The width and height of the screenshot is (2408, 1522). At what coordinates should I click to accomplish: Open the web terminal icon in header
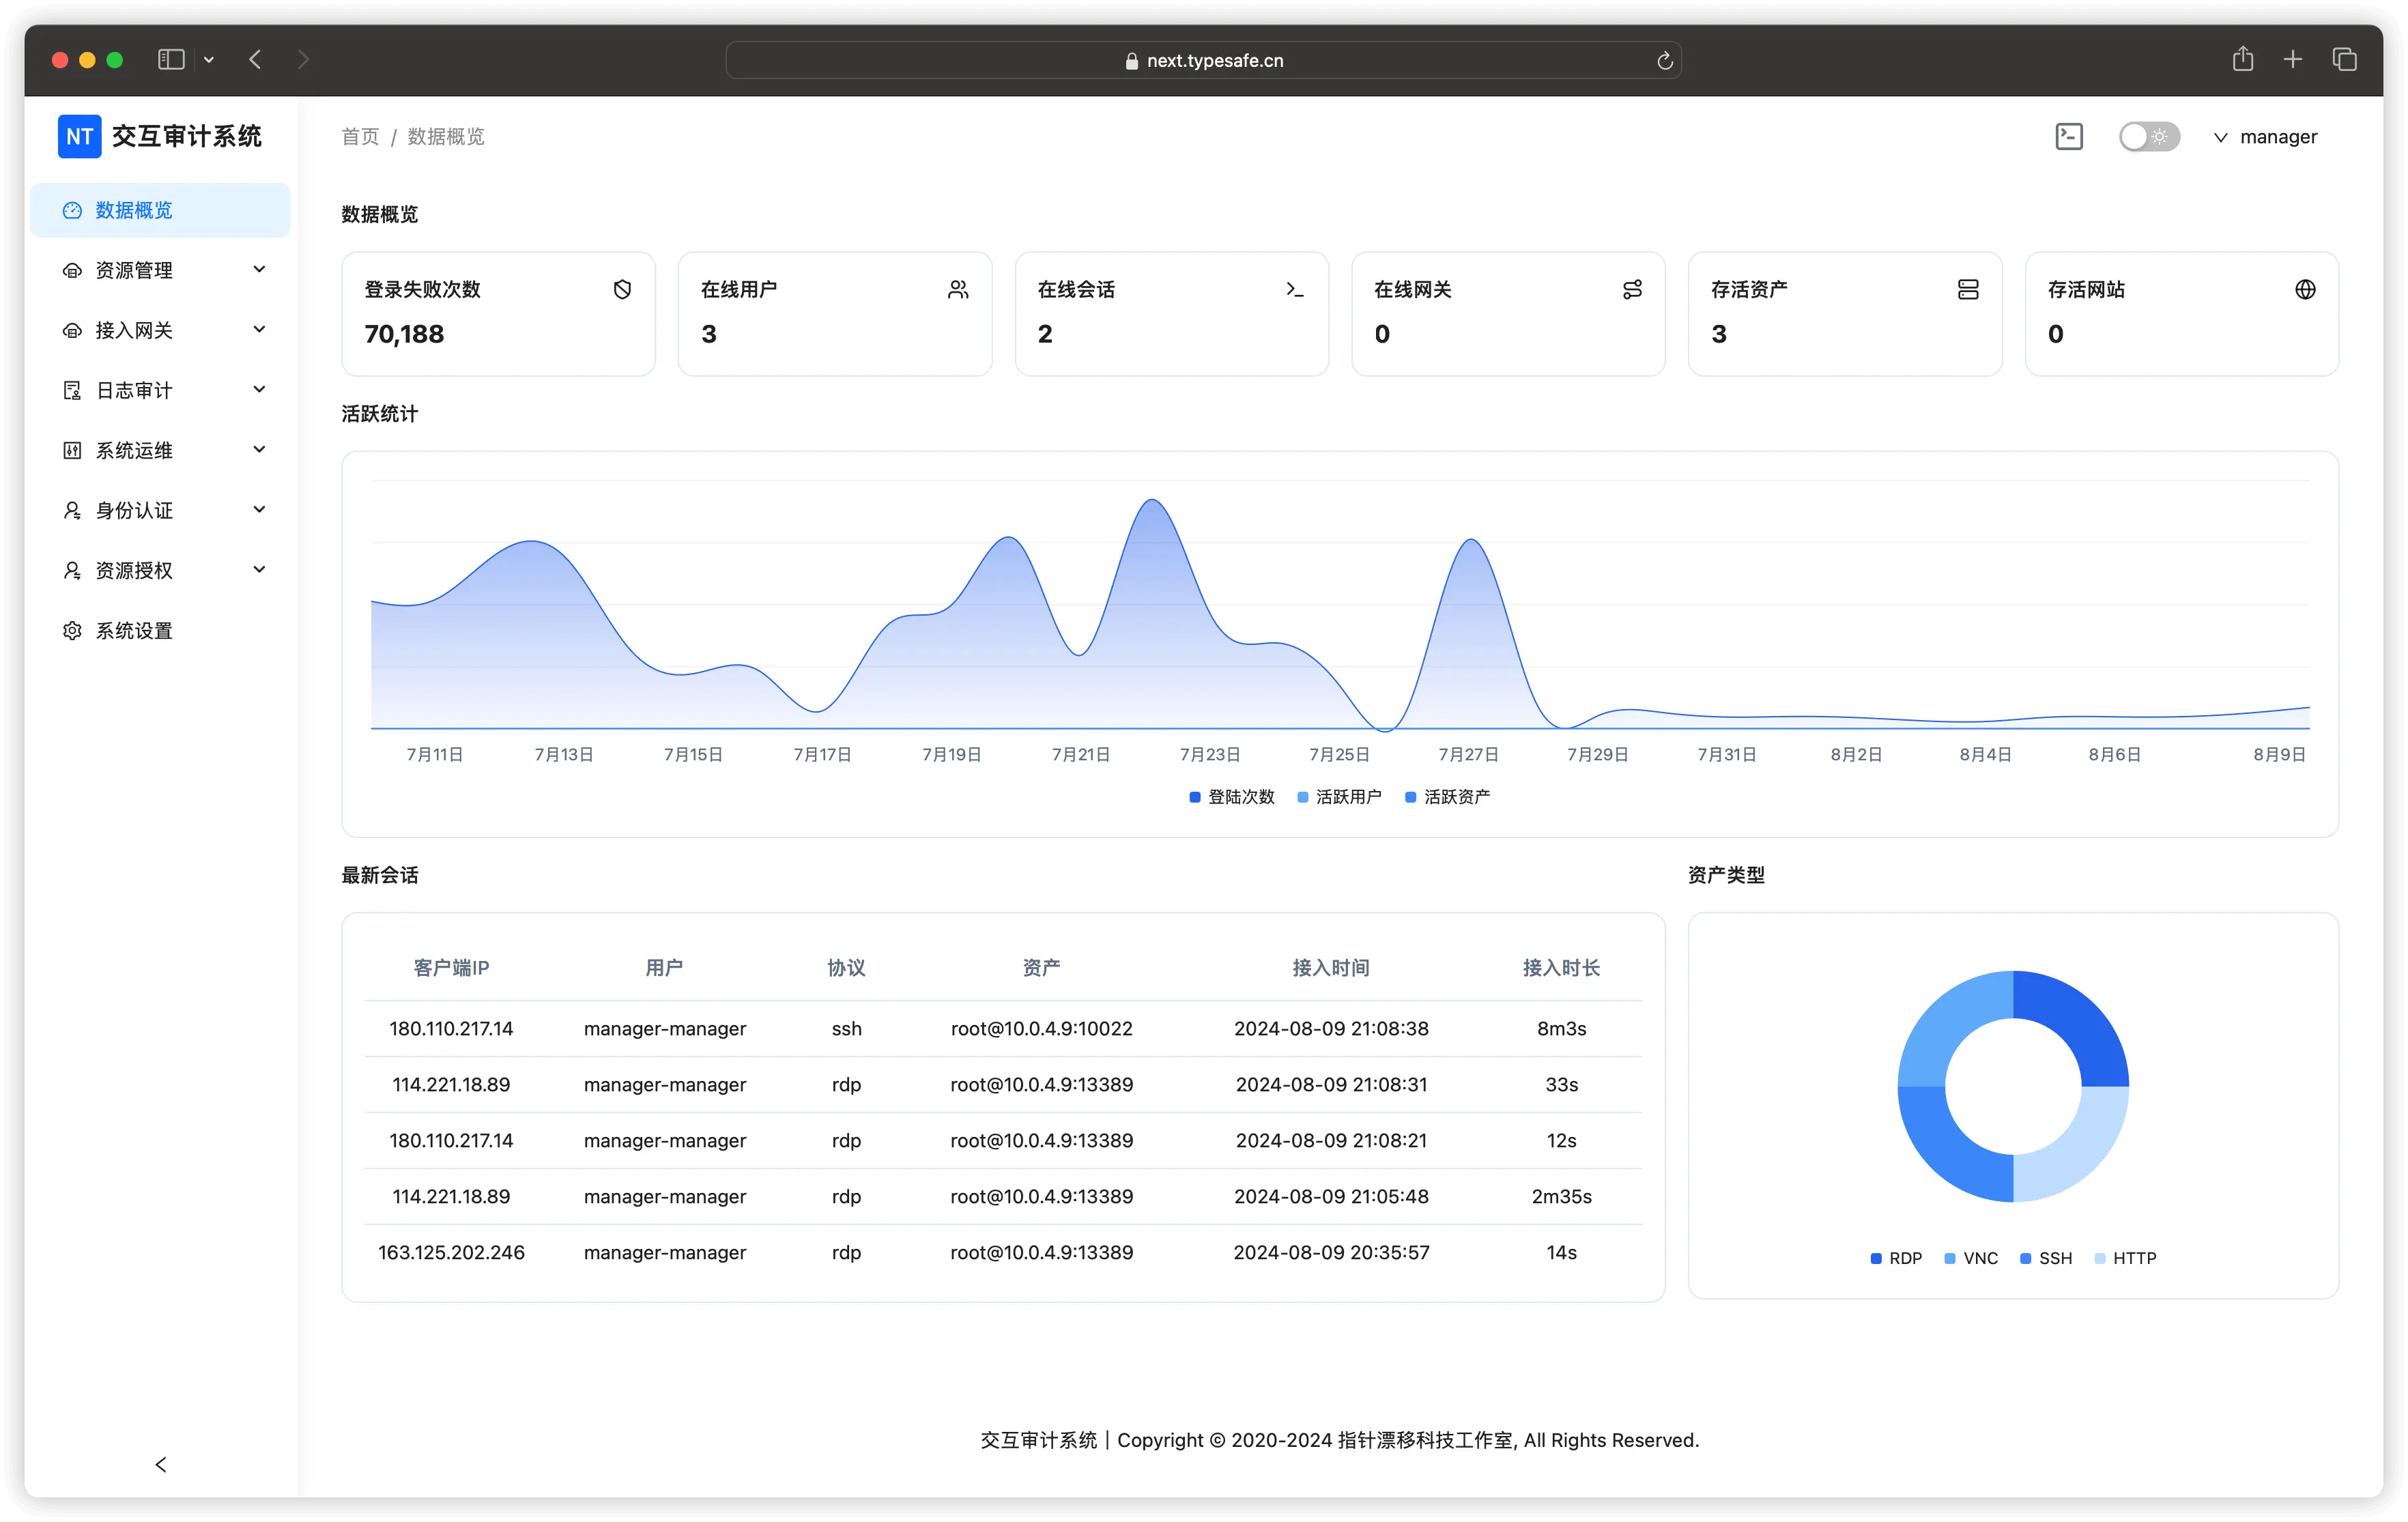point(2068,137)
